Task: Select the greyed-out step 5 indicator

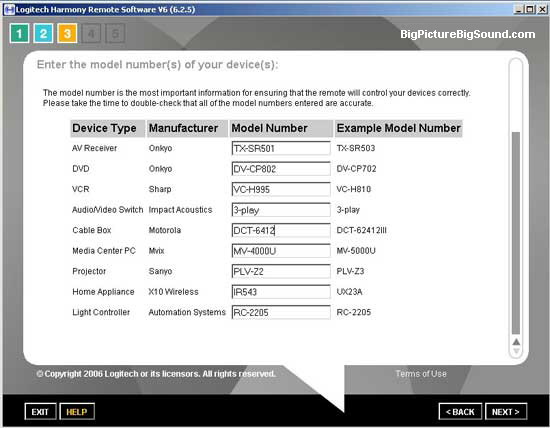Action: (x=115, y=34)
